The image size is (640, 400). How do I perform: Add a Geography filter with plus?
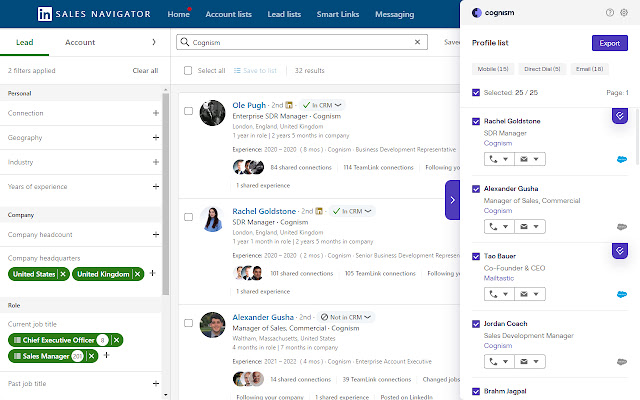coord(156,138)
